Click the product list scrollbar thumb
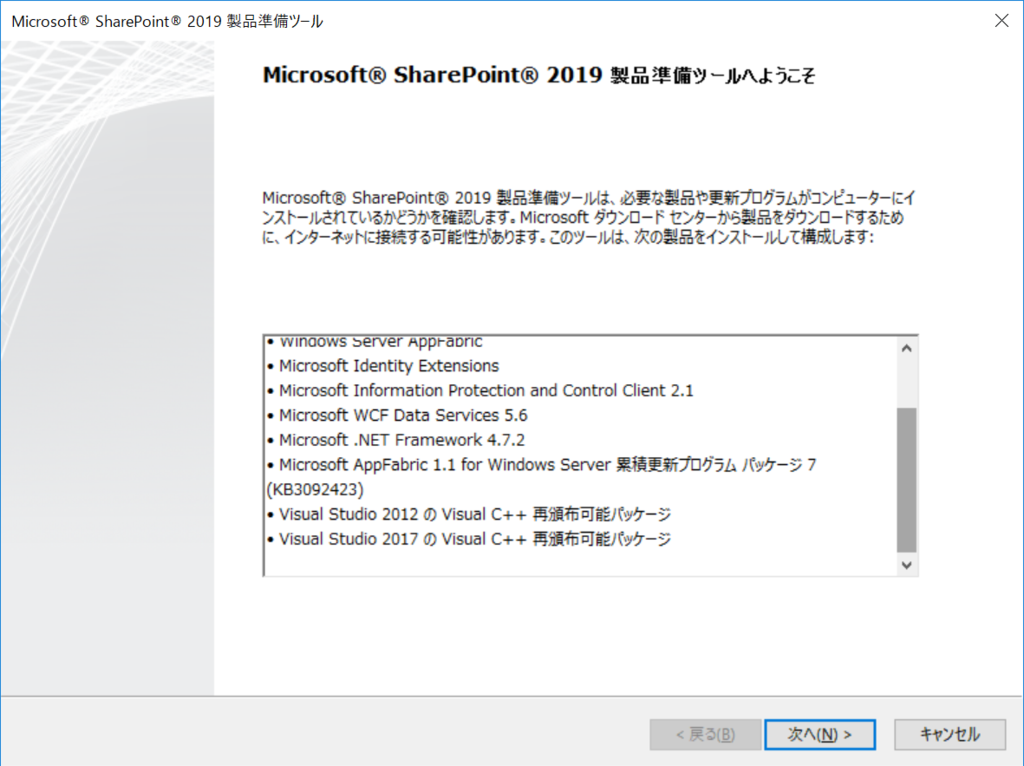Image resolution: width=1024 pixels, height=766 pixels. (906, 480)
